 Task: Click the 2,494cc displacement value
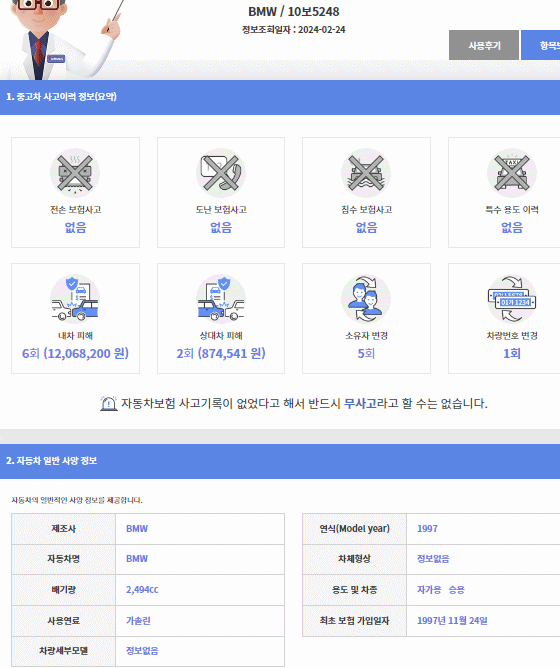[142, 590]
